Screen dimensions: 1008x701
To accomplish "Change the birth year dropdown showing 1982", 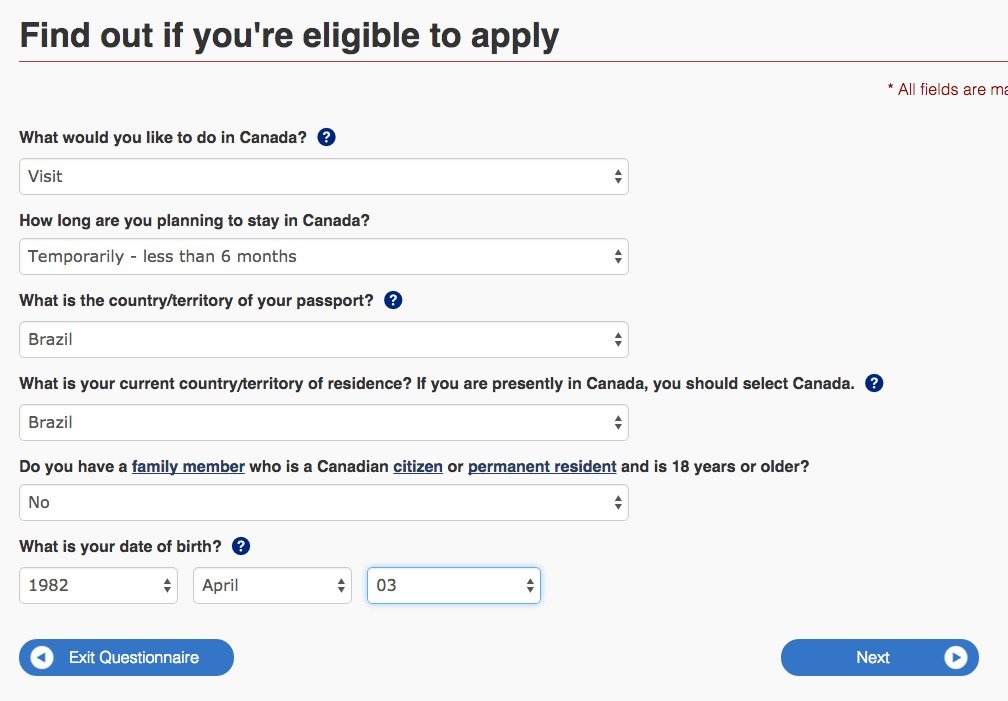I will click(x=98, y=585).
